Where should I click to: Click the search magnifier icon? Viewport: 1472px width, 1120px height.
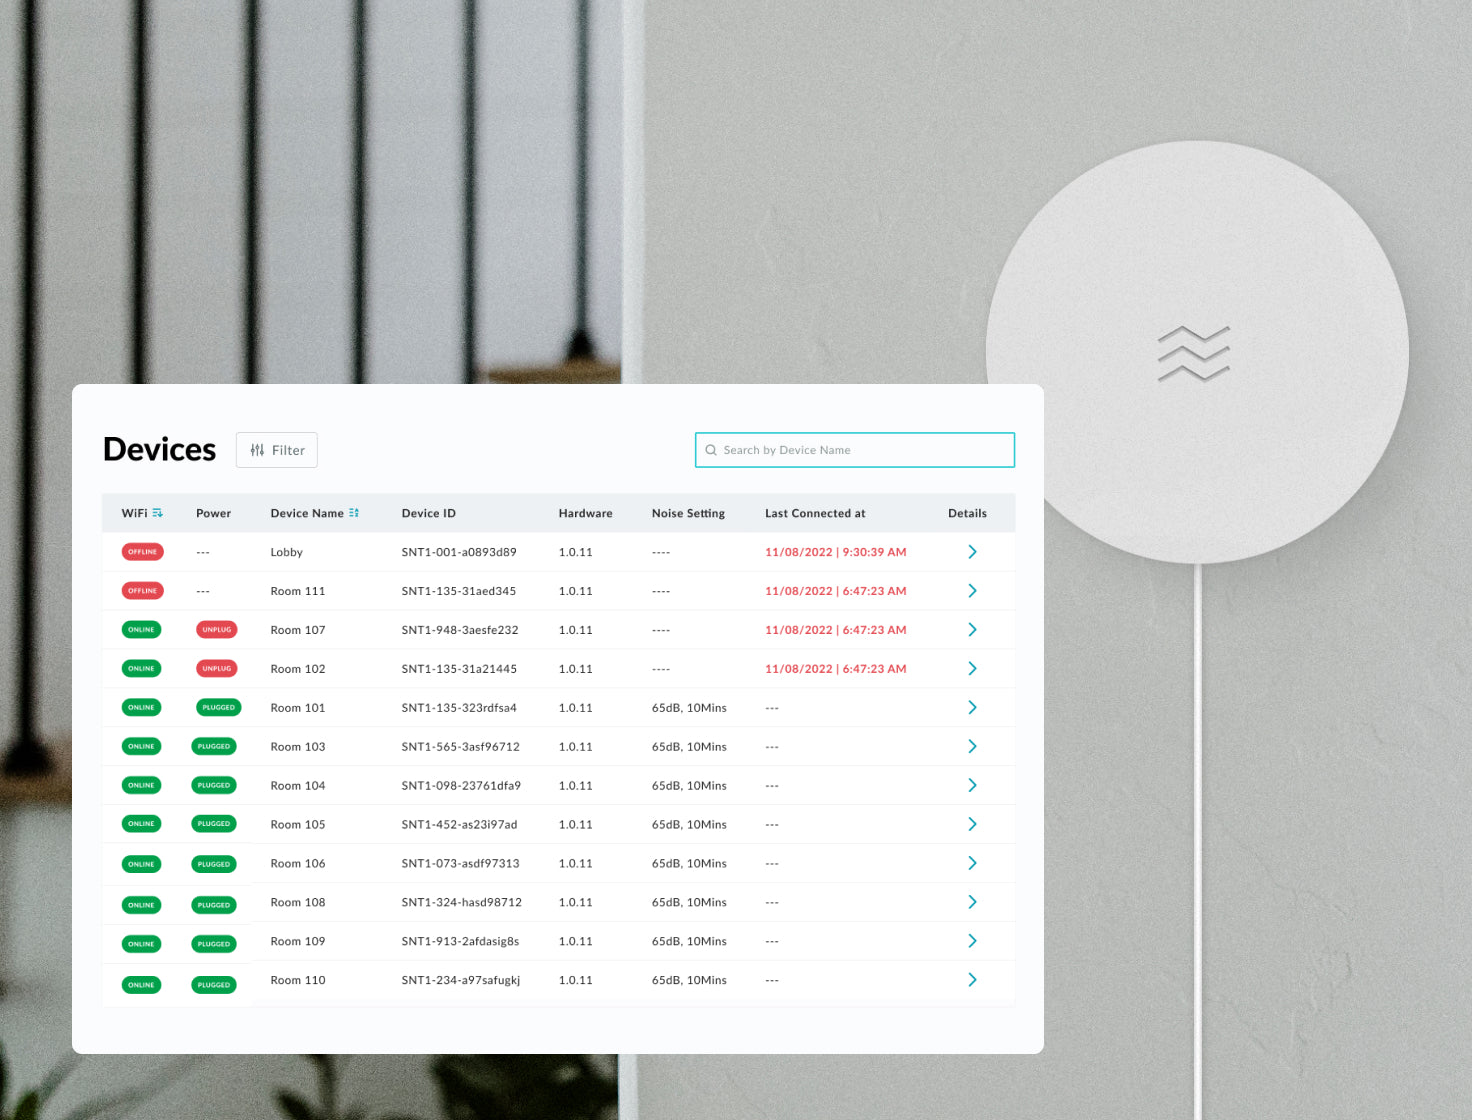[x=711, y=450]
